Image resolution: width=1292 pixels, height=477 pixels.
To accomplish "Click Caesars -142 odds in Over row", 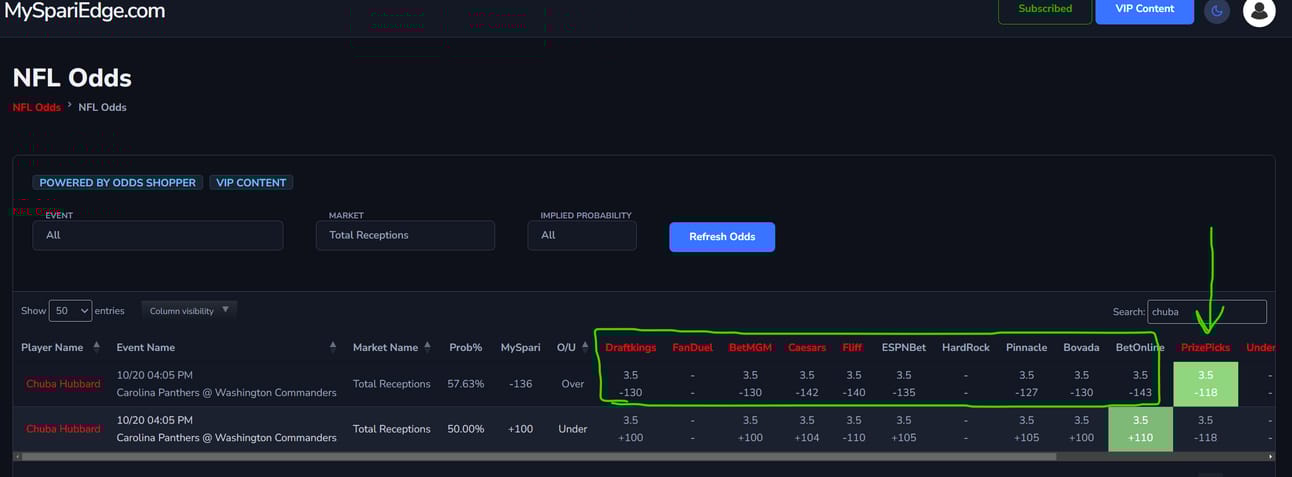I will click(807, 393).
